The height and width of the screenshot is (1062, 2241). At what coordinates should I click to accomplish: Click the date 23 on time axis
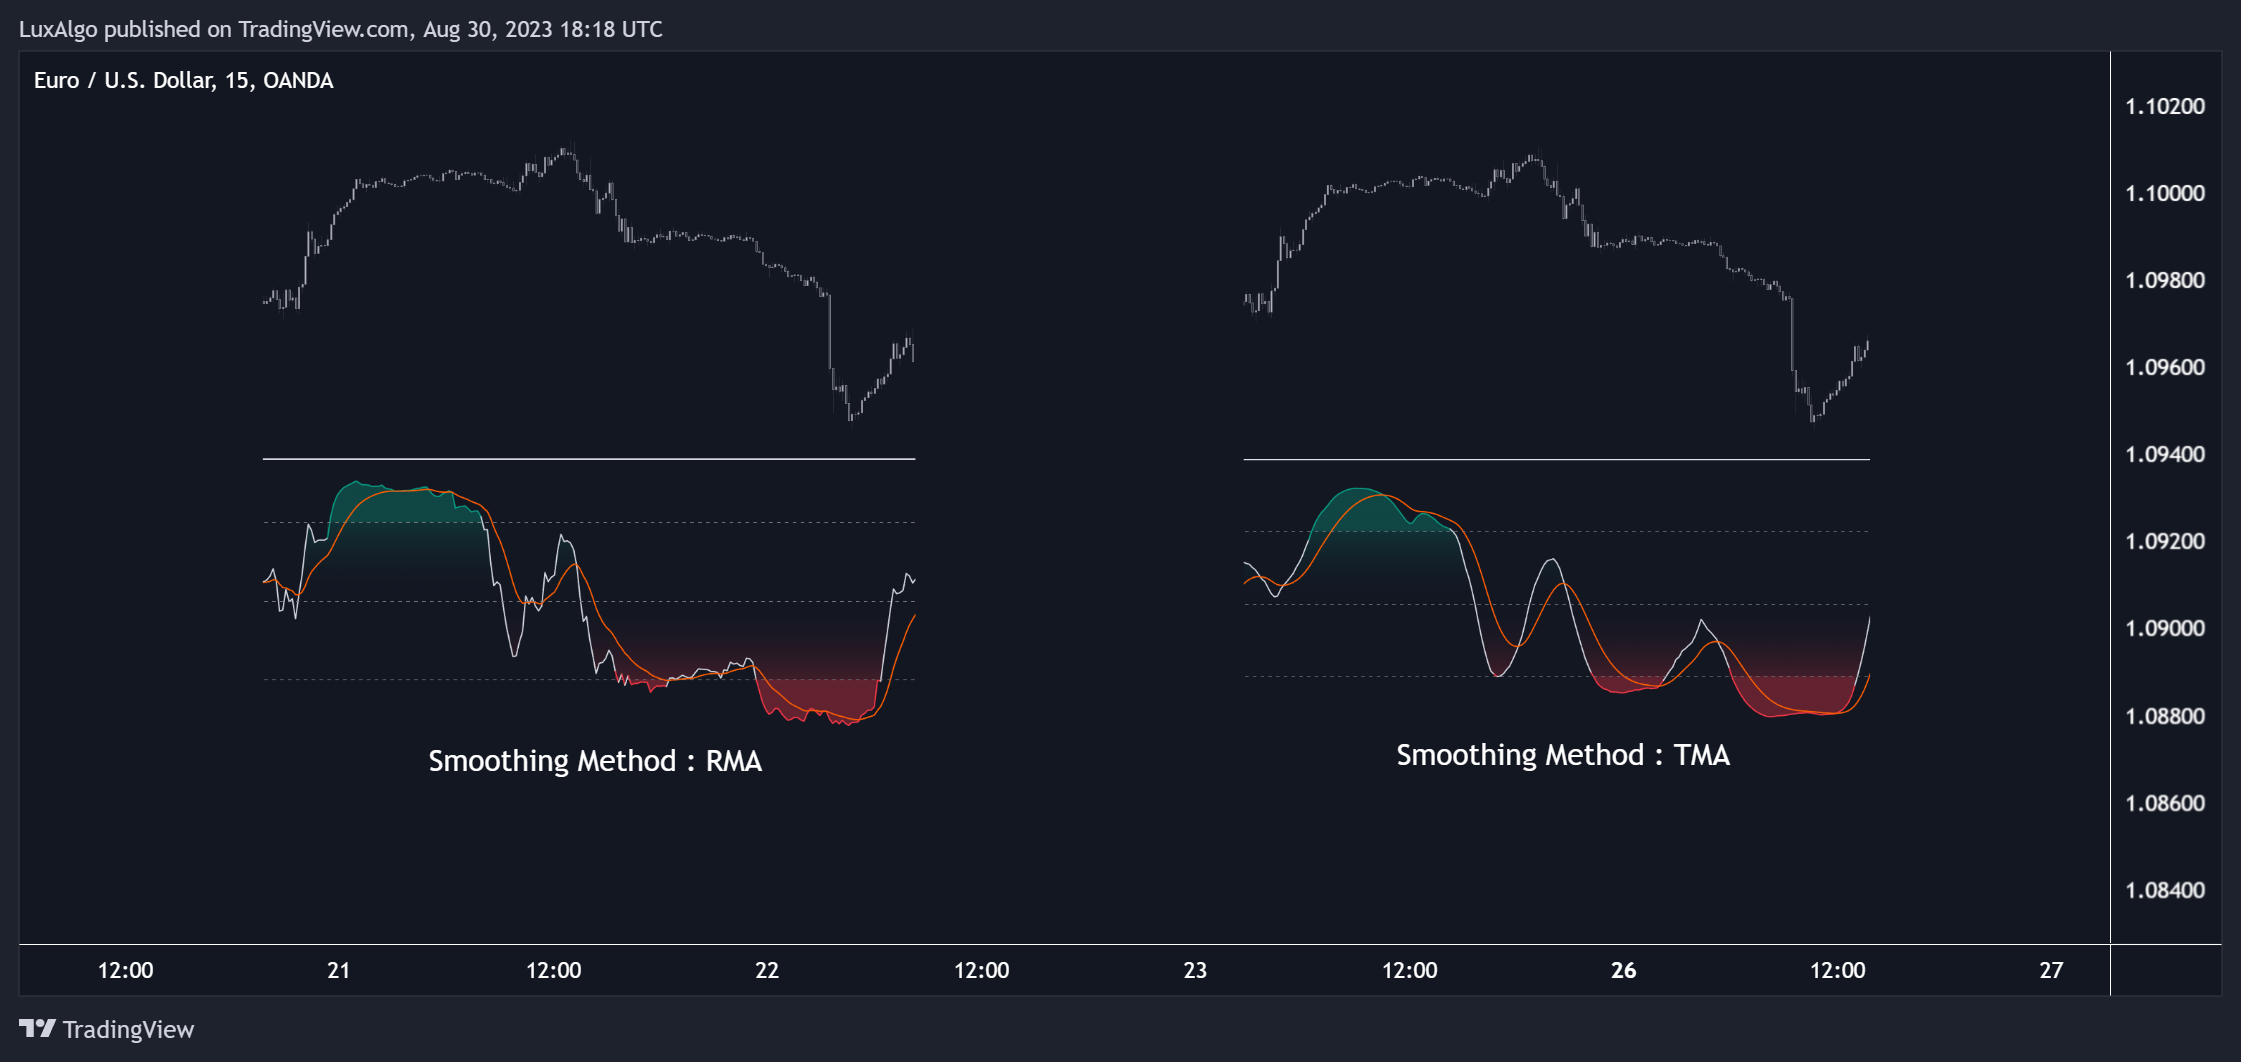click(1195, 970)
